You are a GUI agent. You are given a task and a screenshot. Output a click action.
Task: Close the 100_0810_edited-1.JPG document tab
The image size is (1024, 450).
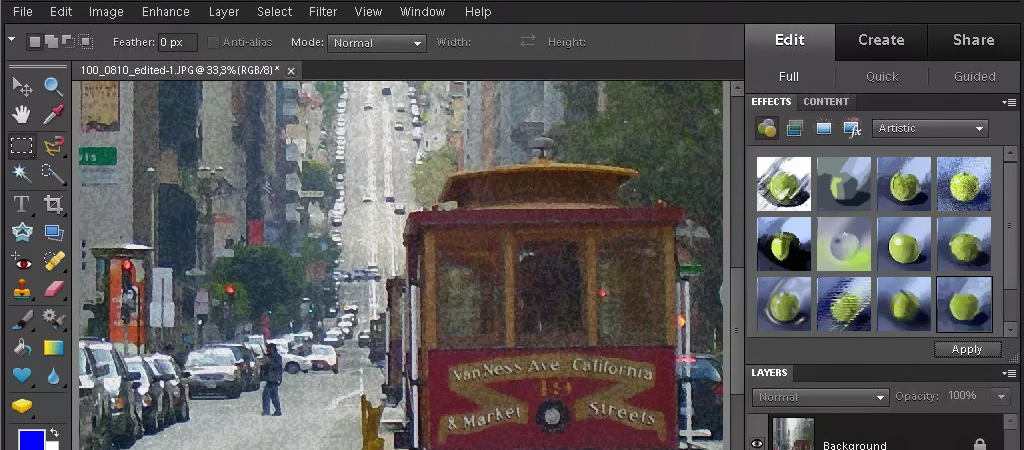[291, 71]
